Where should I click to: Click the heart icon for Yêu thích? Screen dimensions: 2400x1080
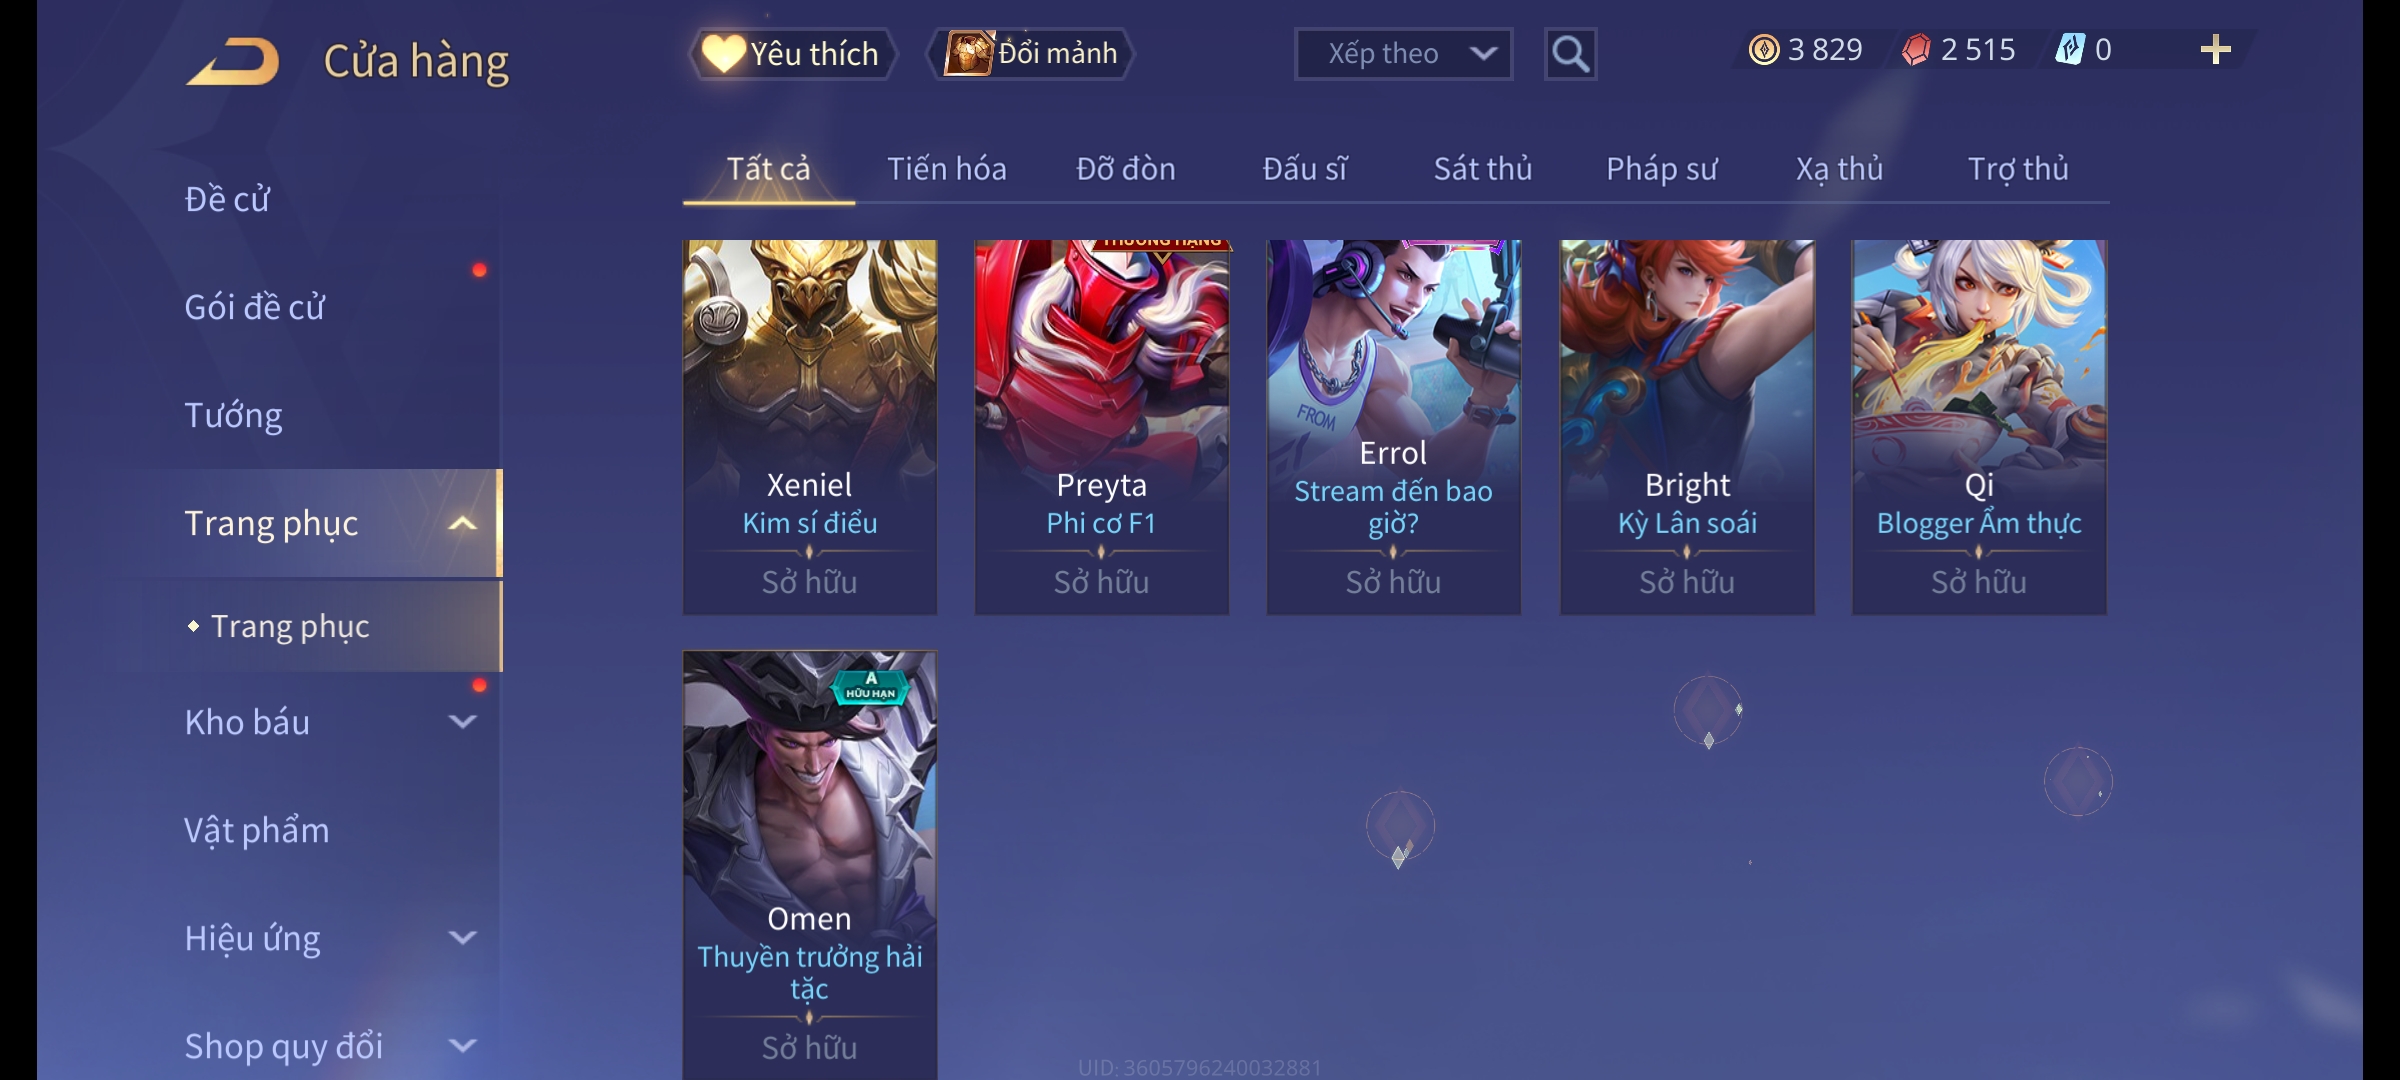coord(723,53)
